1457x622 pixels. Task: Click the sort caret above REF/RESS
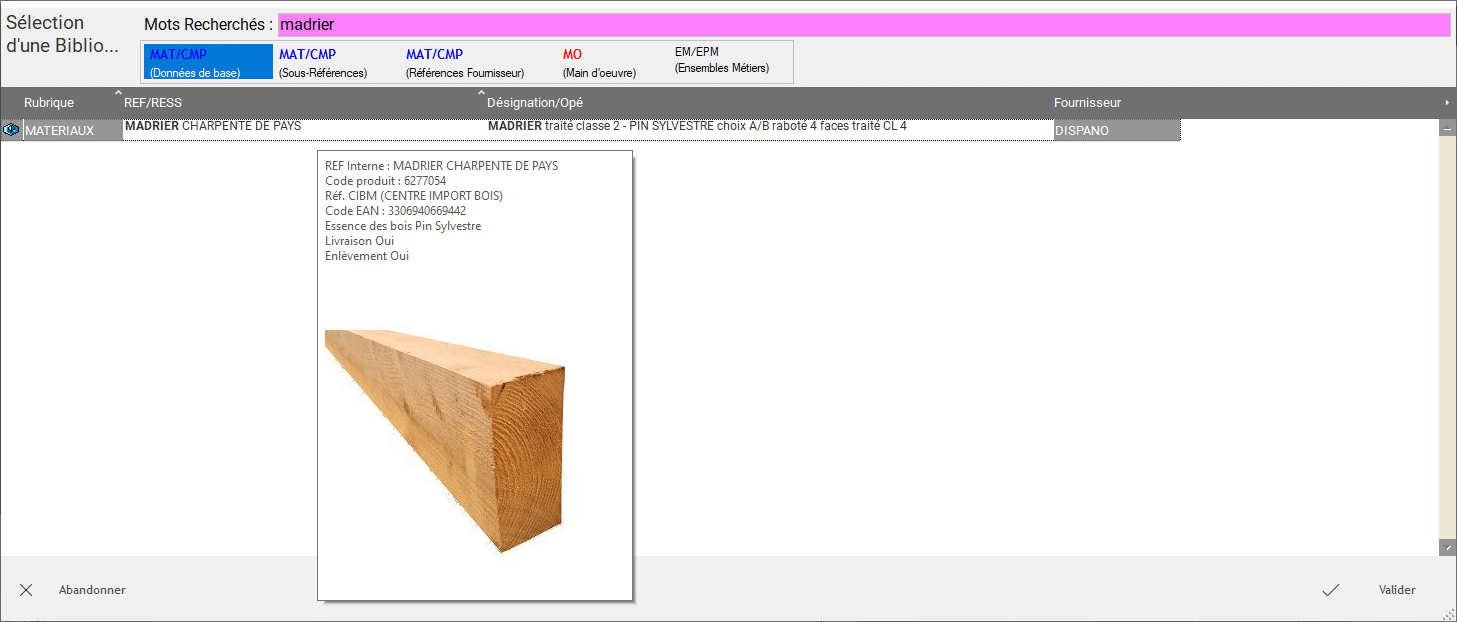point(118,93)
